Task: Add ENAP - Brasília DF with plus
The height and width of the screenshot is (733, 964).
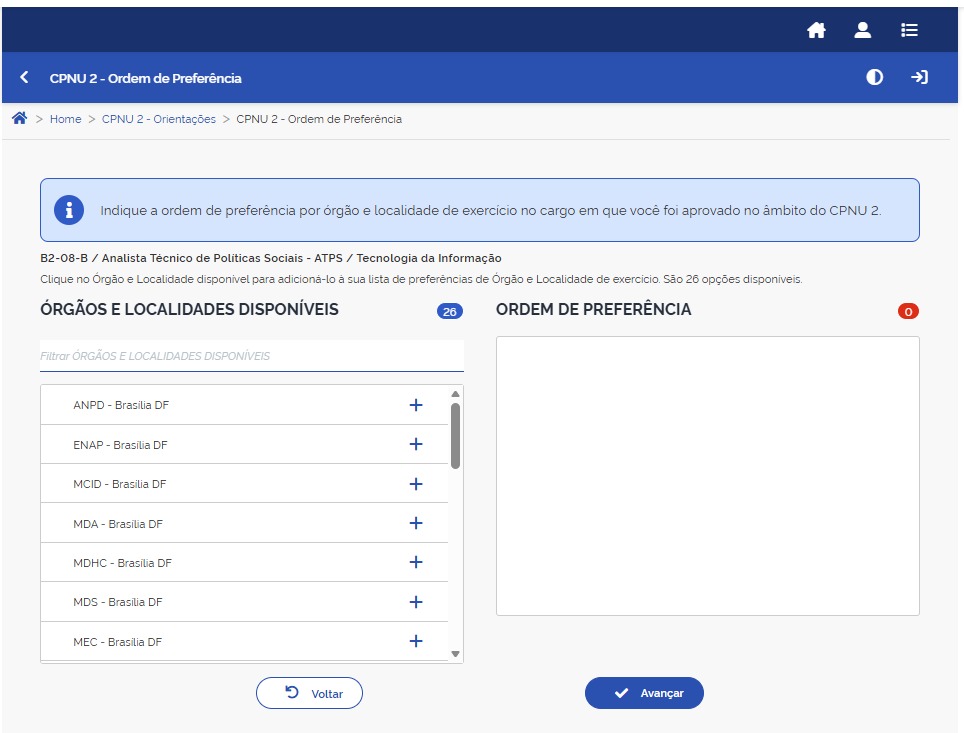Action: [x=416, y=444]
